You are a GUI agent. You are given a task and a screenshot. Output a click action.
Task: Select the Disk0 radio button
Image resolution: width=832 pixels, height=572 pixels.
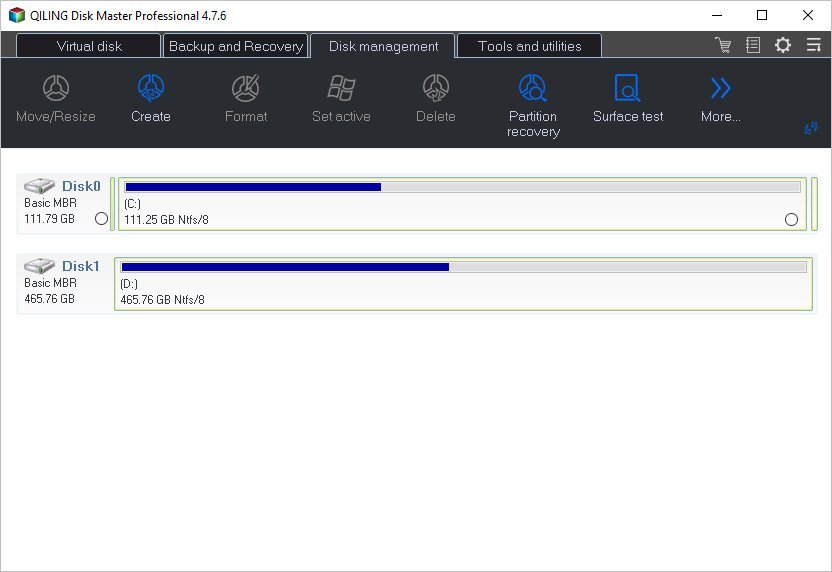click(101, 219)
